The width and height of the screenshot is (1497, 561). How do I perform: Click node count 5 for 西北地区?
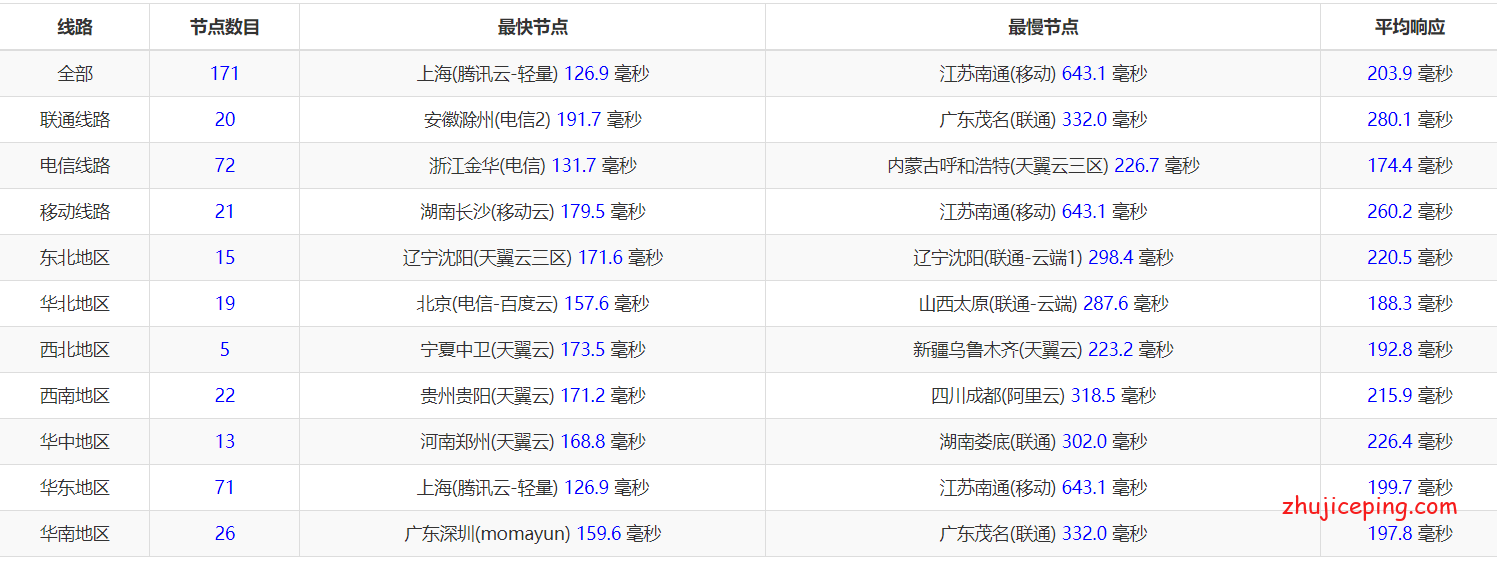225,350
